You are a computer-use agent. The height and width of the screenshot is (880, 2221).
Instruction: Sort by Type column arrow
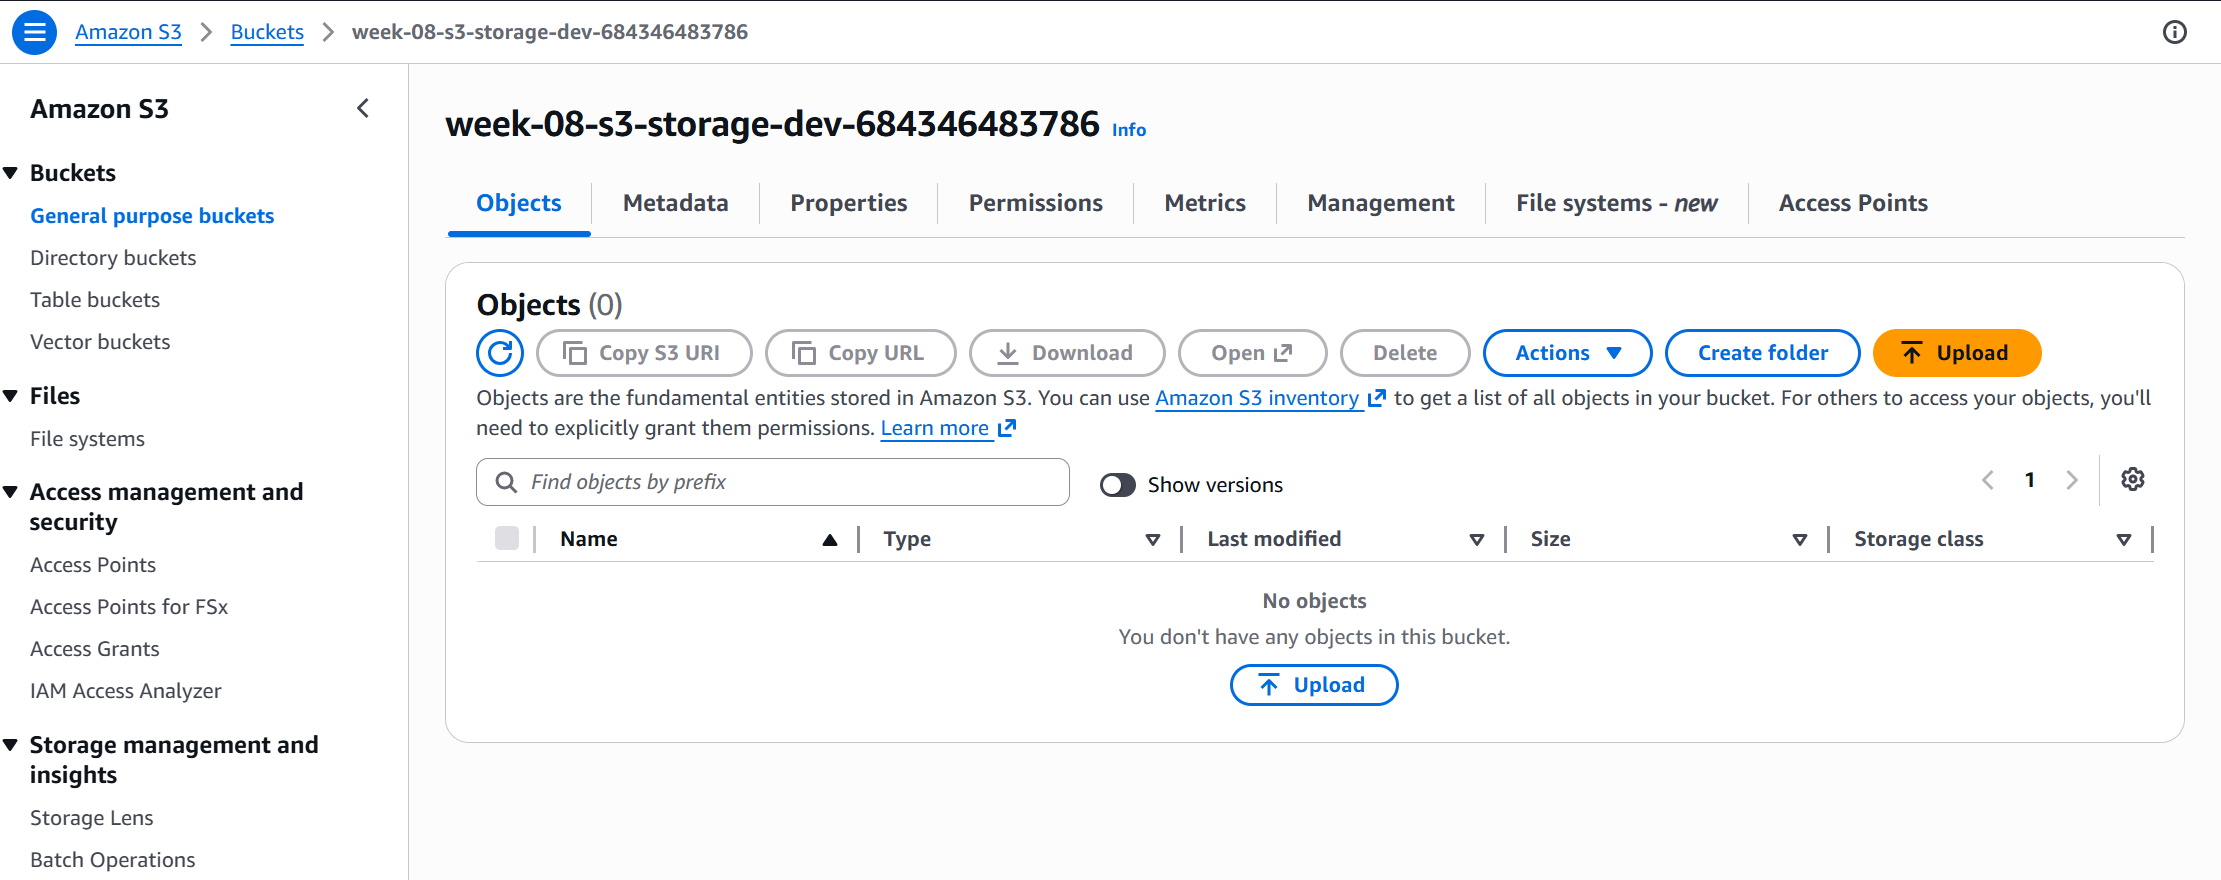1153,540
